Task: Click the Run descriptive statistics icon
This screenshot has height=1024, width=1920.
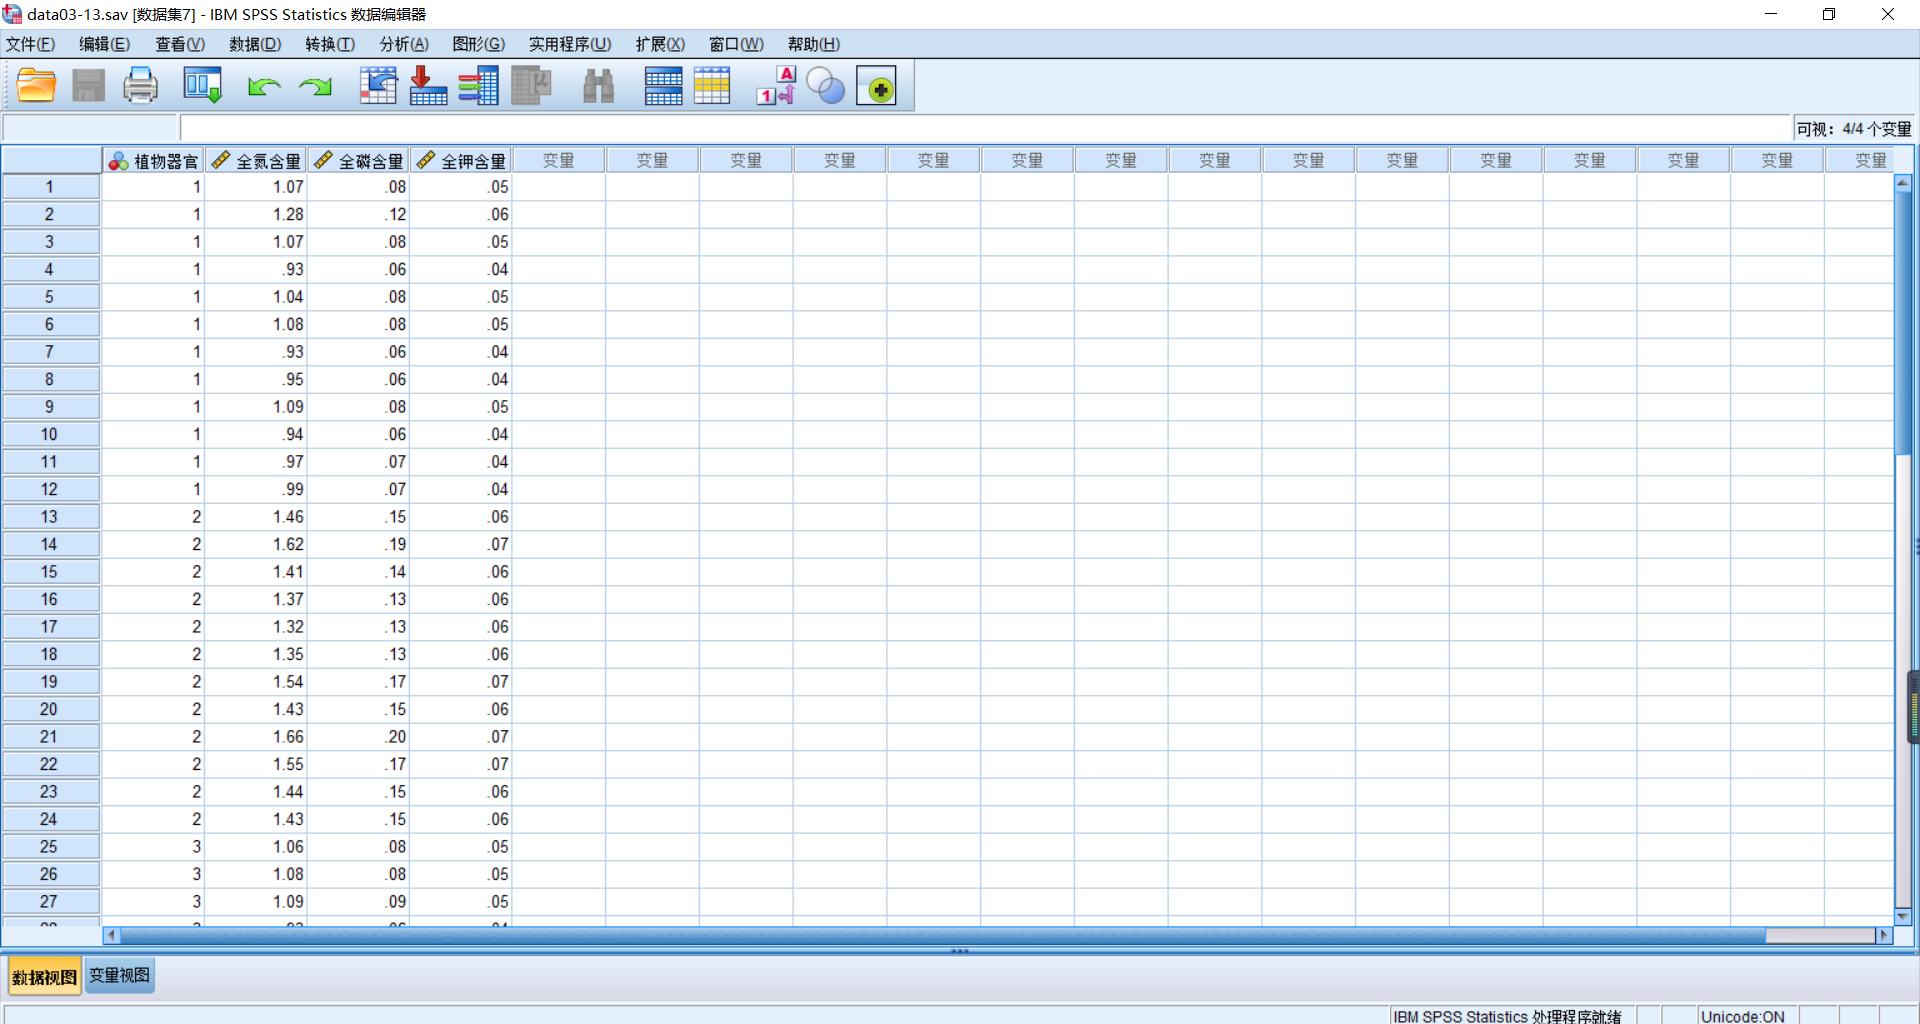Action: [x=531, y=86]
